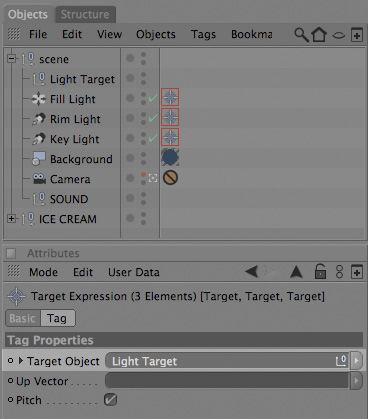368x419 pixels.
Task: Expand the Target Object disclosure triangle
Action: coord(21,361)
